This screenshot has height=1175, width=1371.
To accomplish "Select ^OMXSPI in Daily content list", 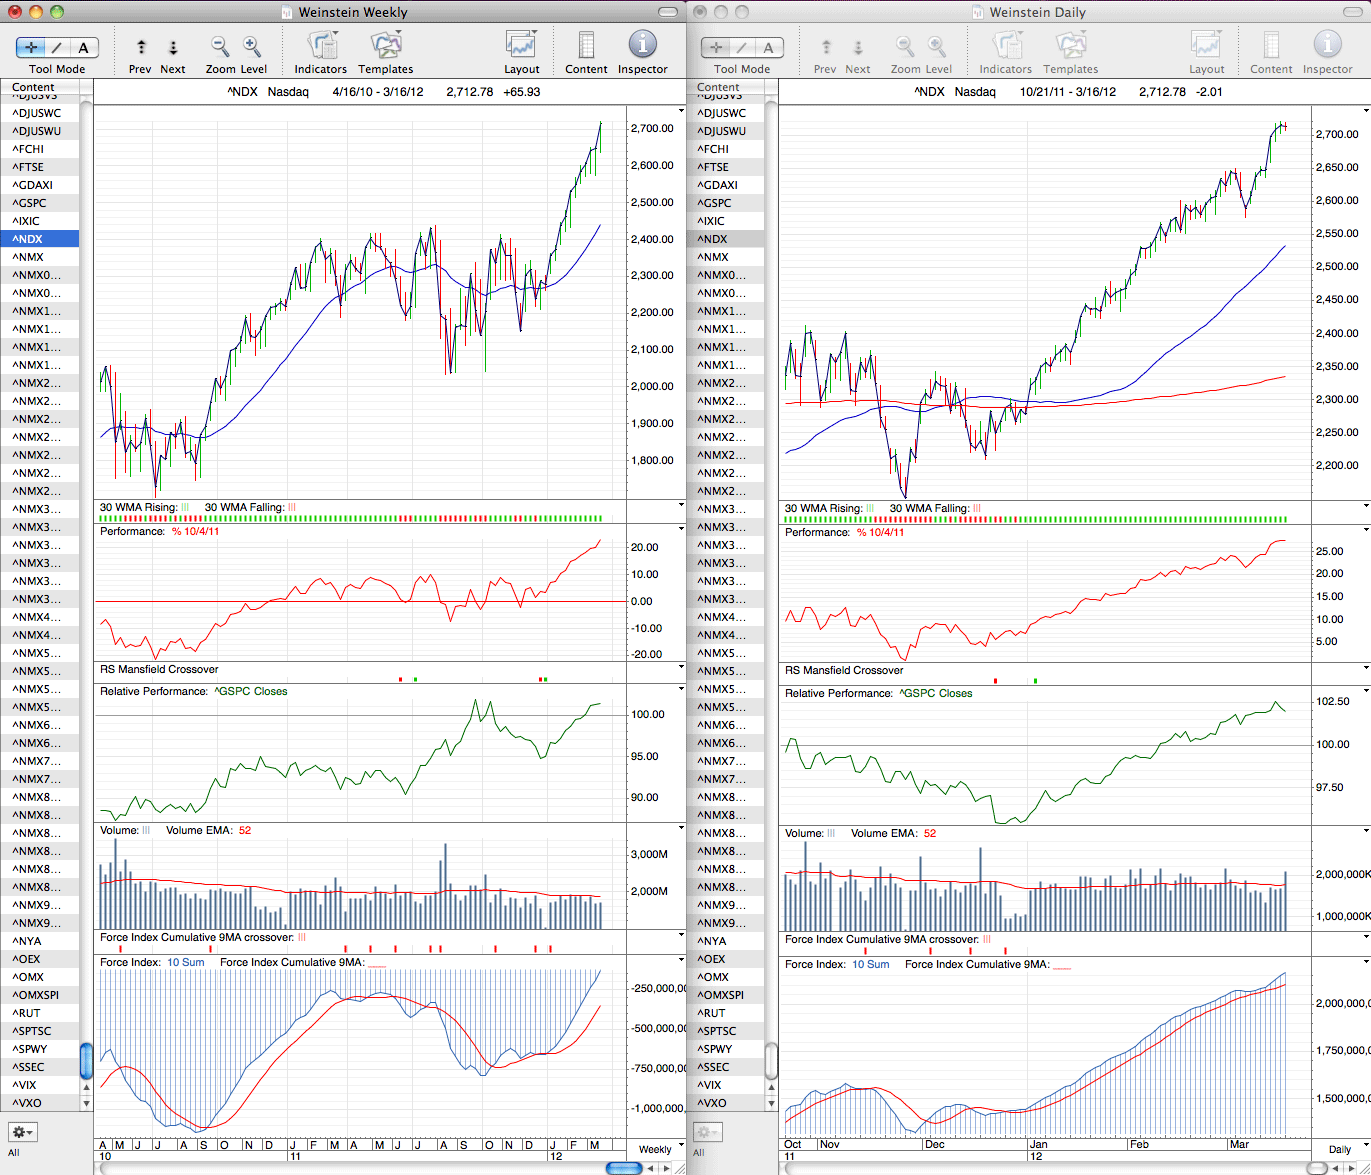I will pos(725,995).
